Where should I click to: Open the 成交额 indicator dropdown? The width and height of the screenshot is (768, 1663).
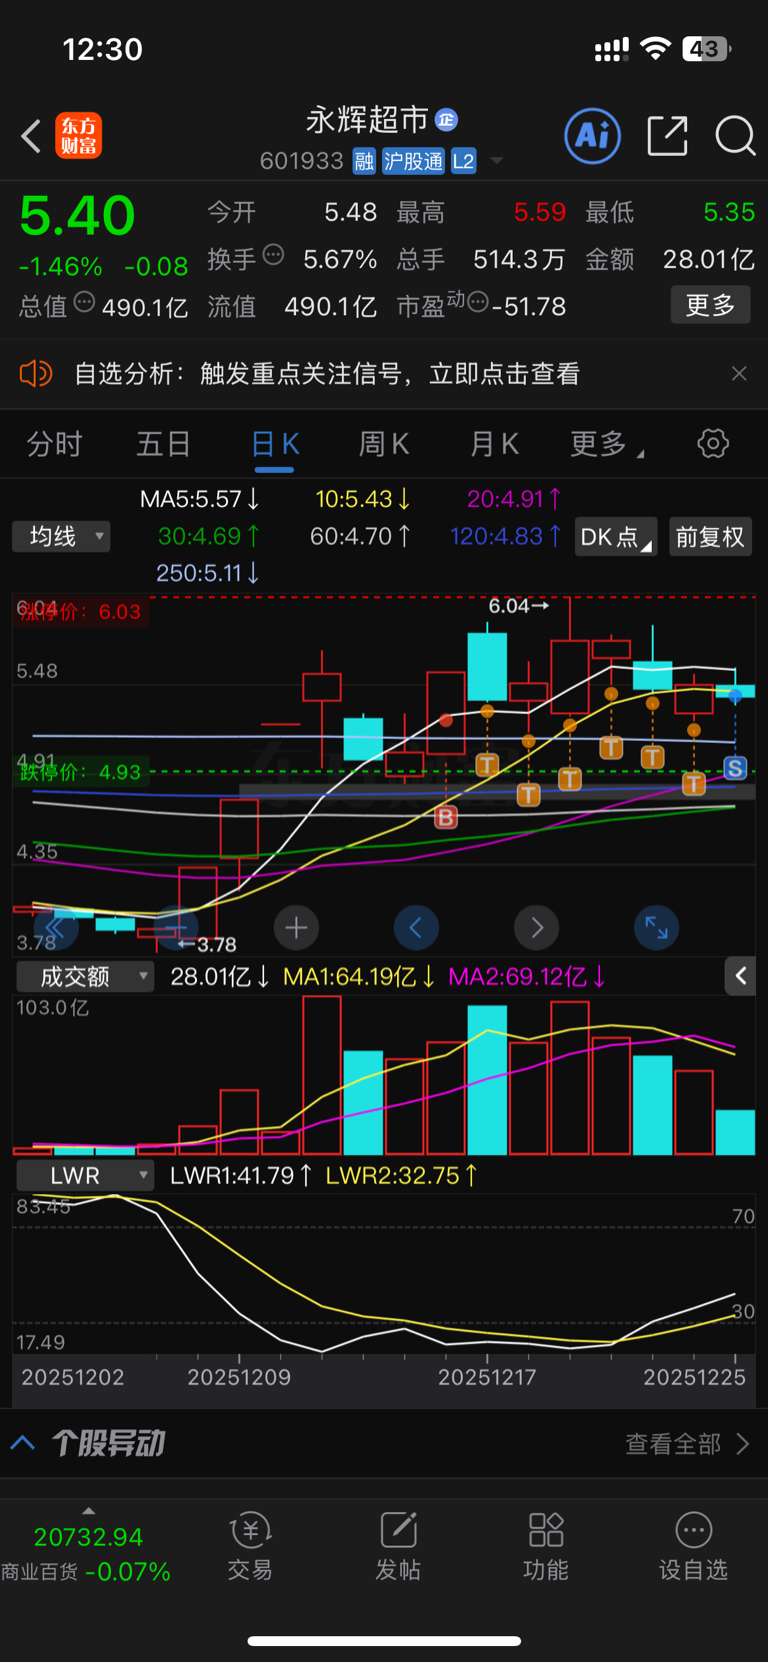click(x=85, y=977)
